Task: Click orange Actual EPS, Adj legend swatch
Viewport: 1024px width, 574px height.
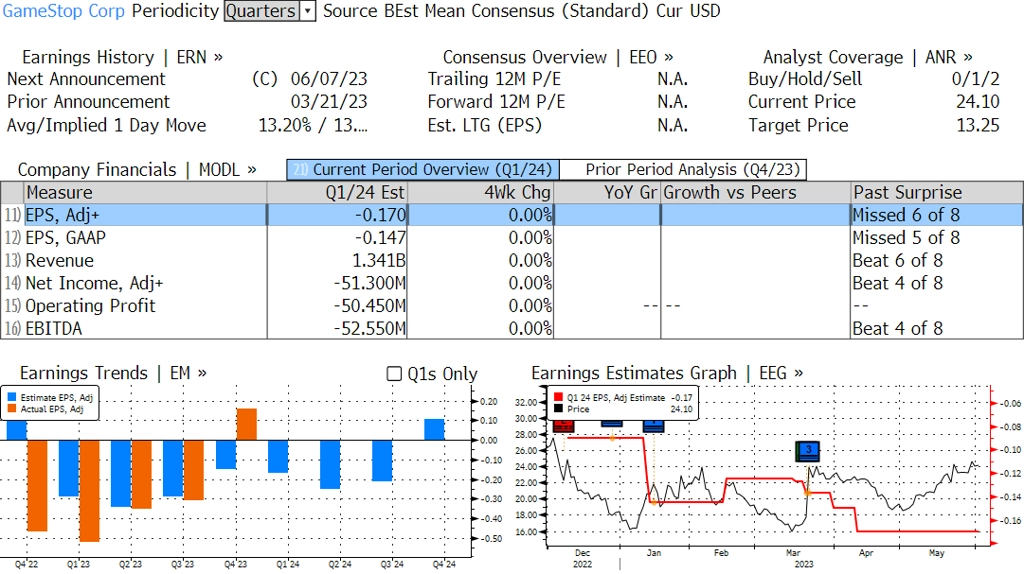Action: click(12, 409)
